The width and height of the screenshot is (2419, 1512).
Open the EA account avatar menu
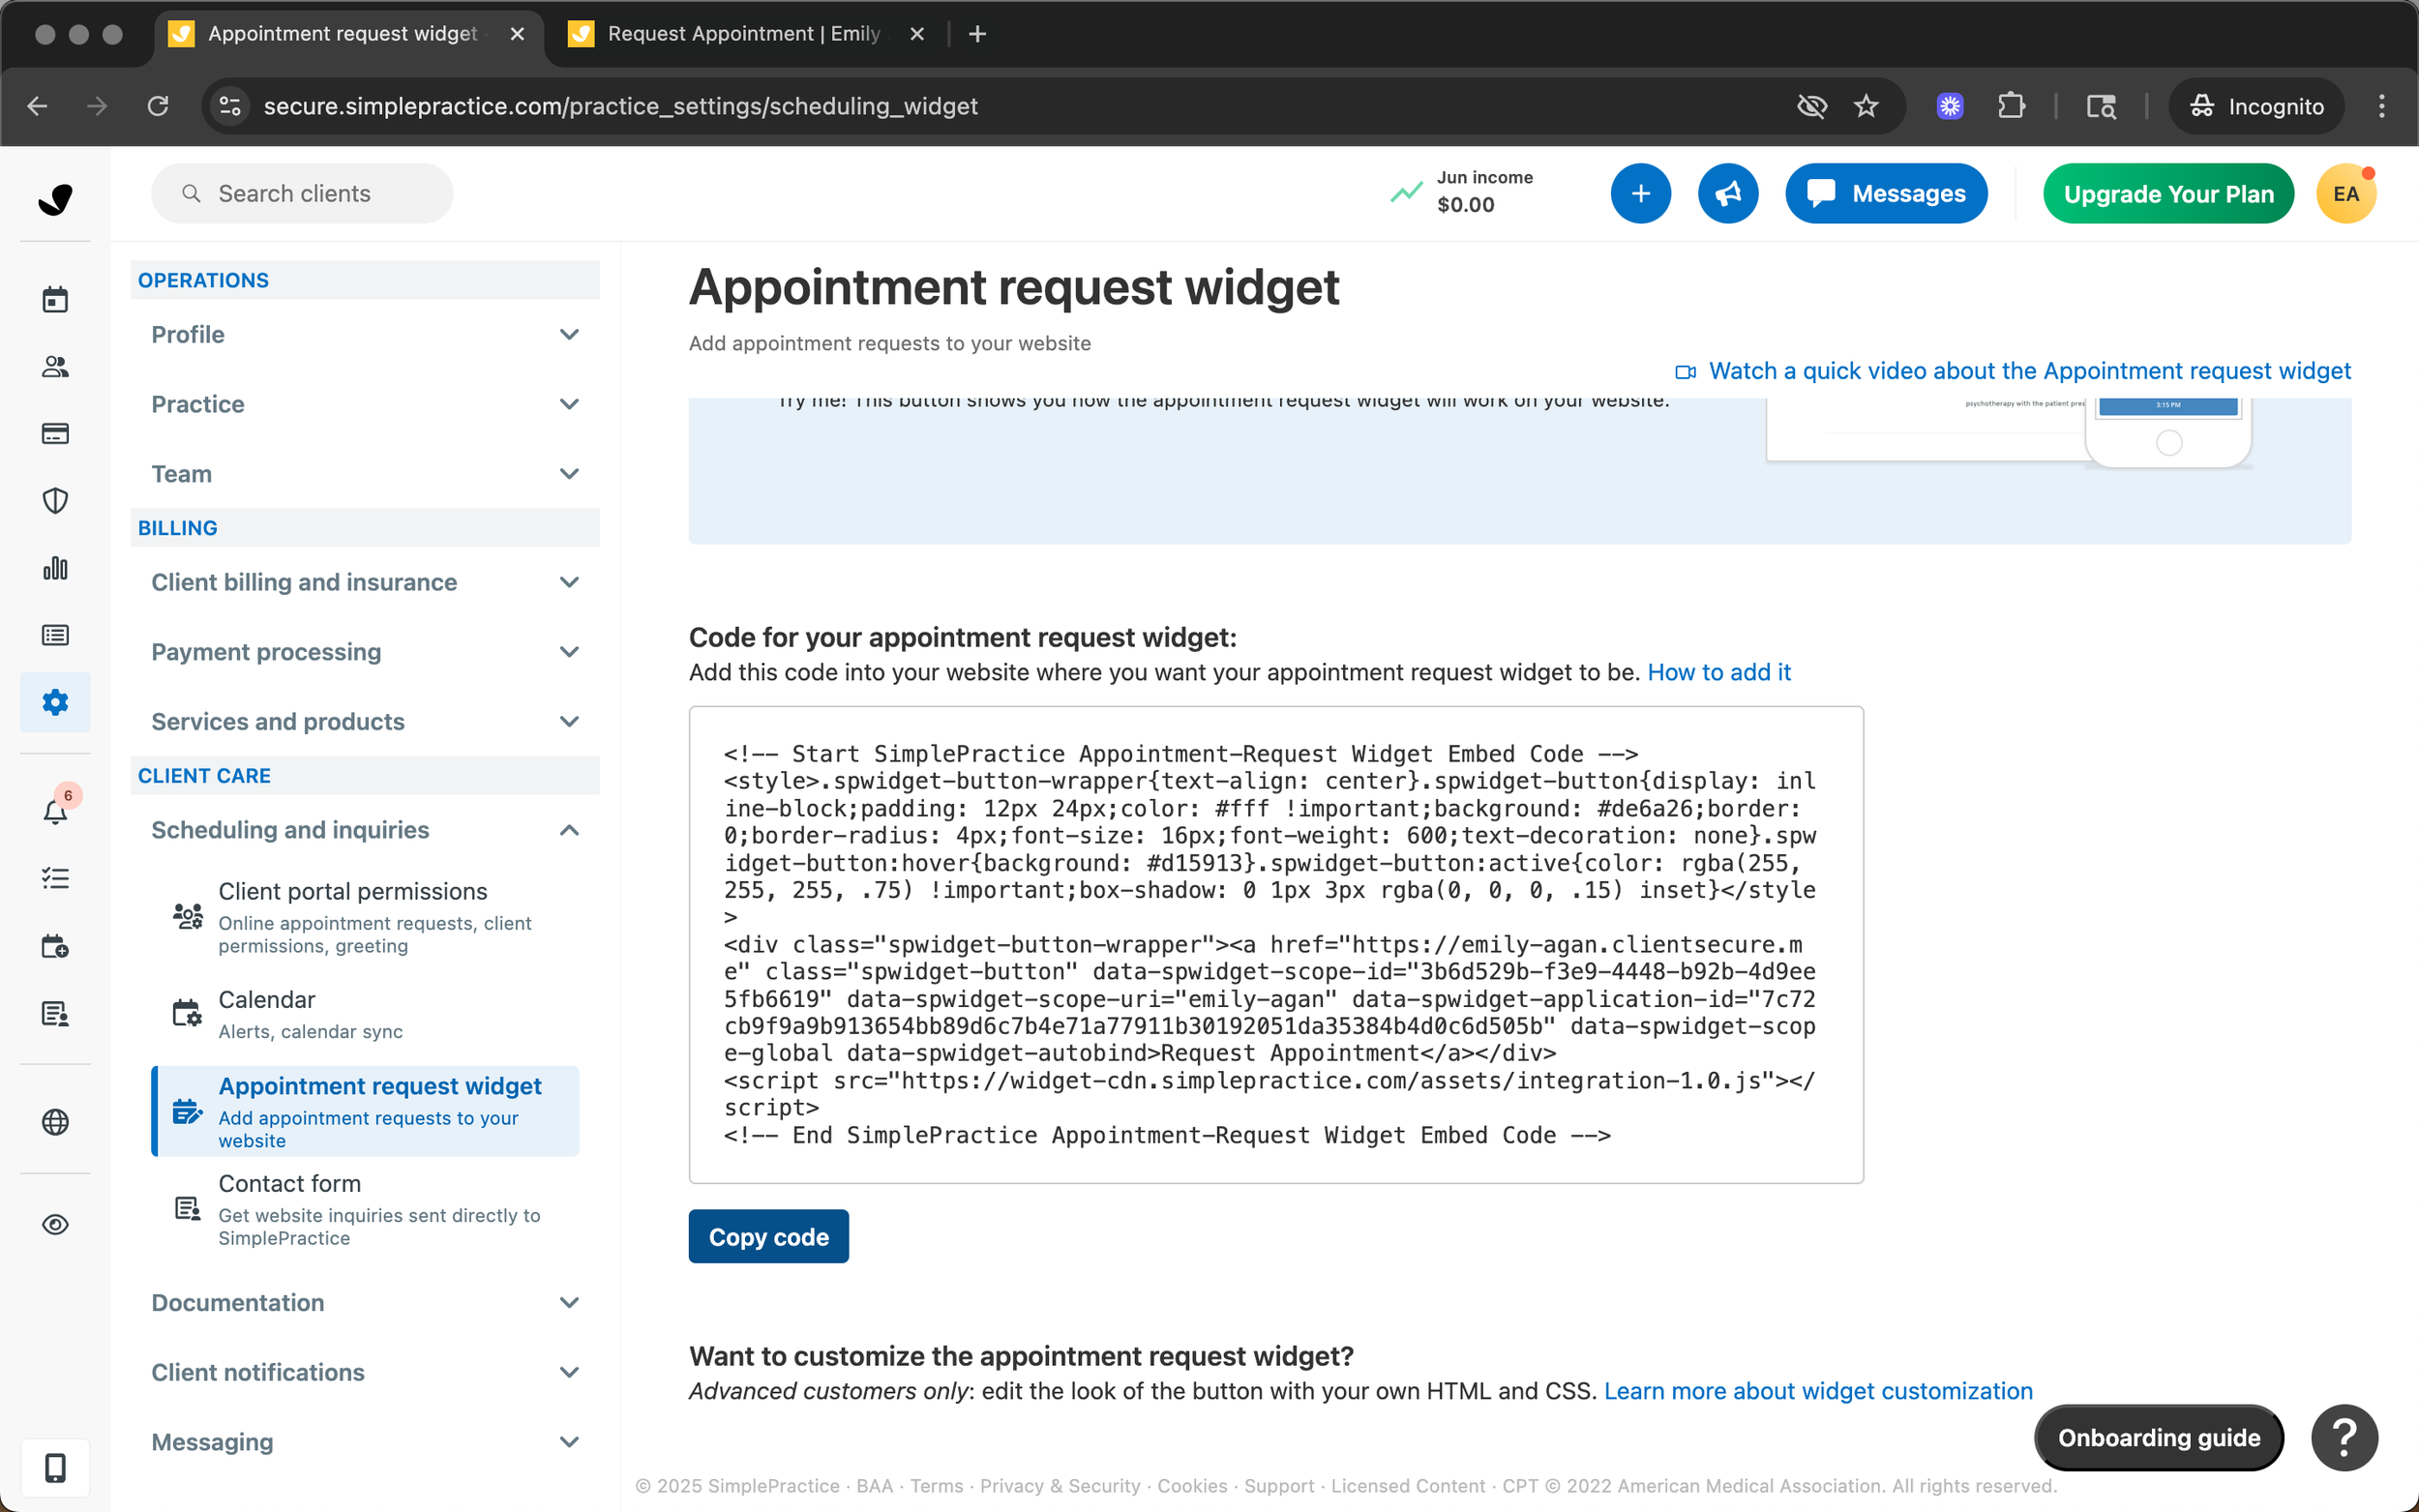click(x=2345, y=194)
